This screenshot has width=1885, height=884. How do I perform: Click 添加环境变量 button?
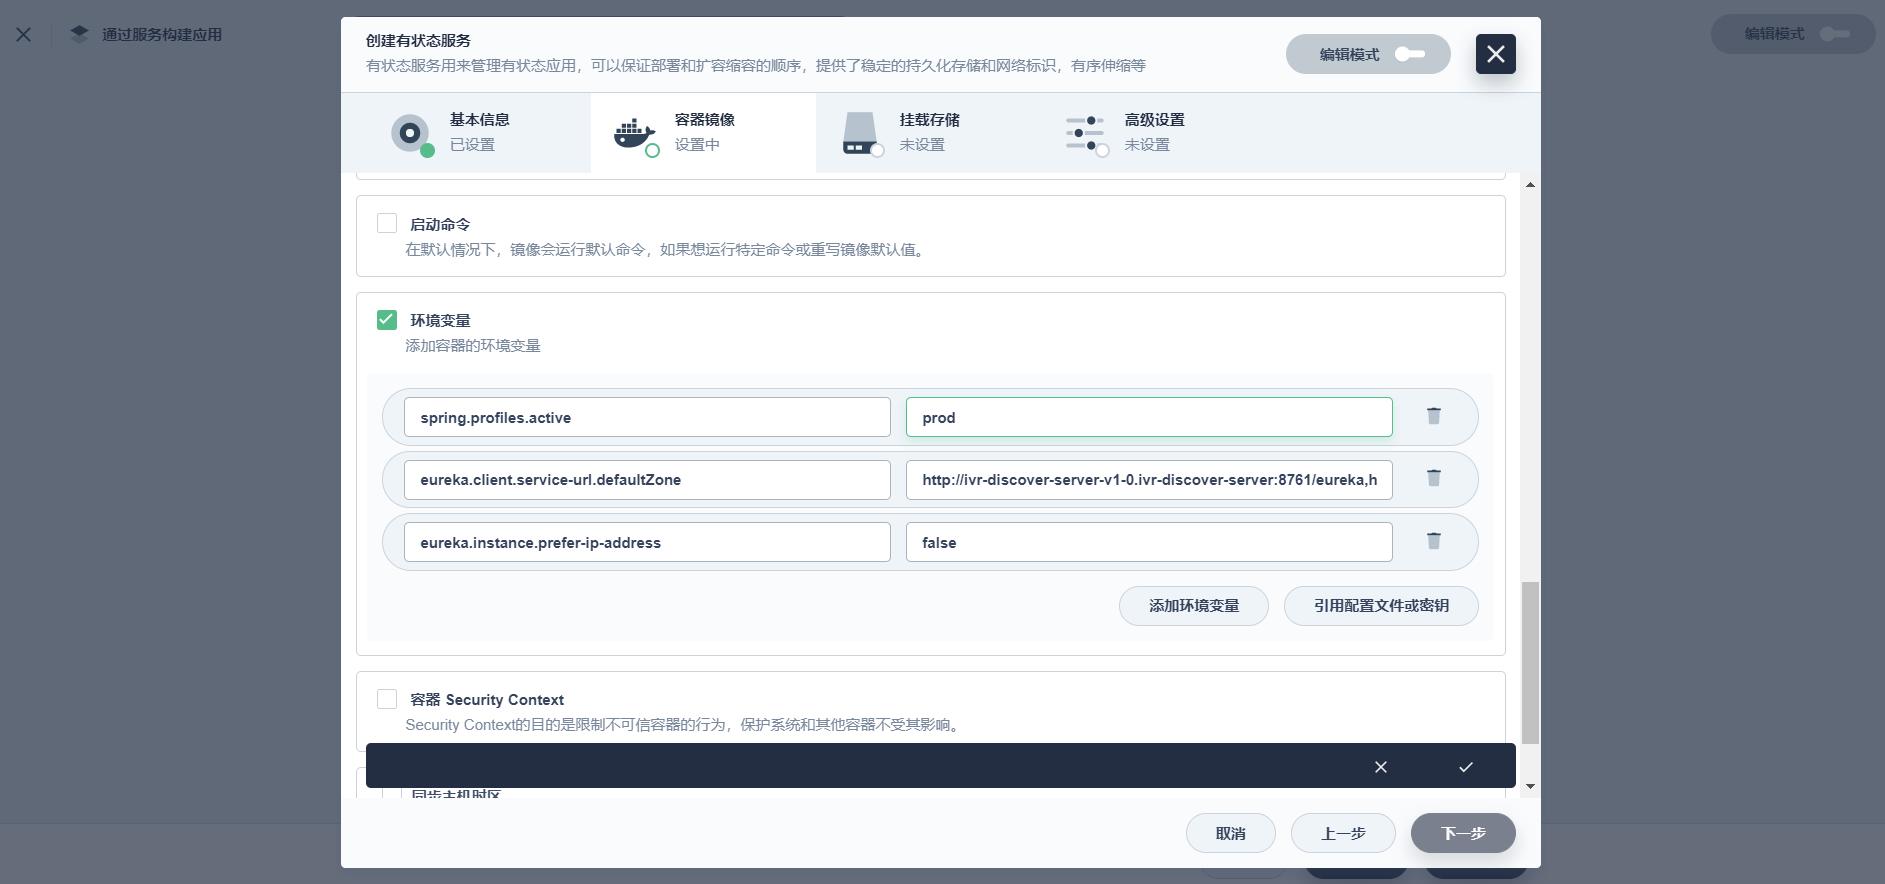pos(1194,606)
